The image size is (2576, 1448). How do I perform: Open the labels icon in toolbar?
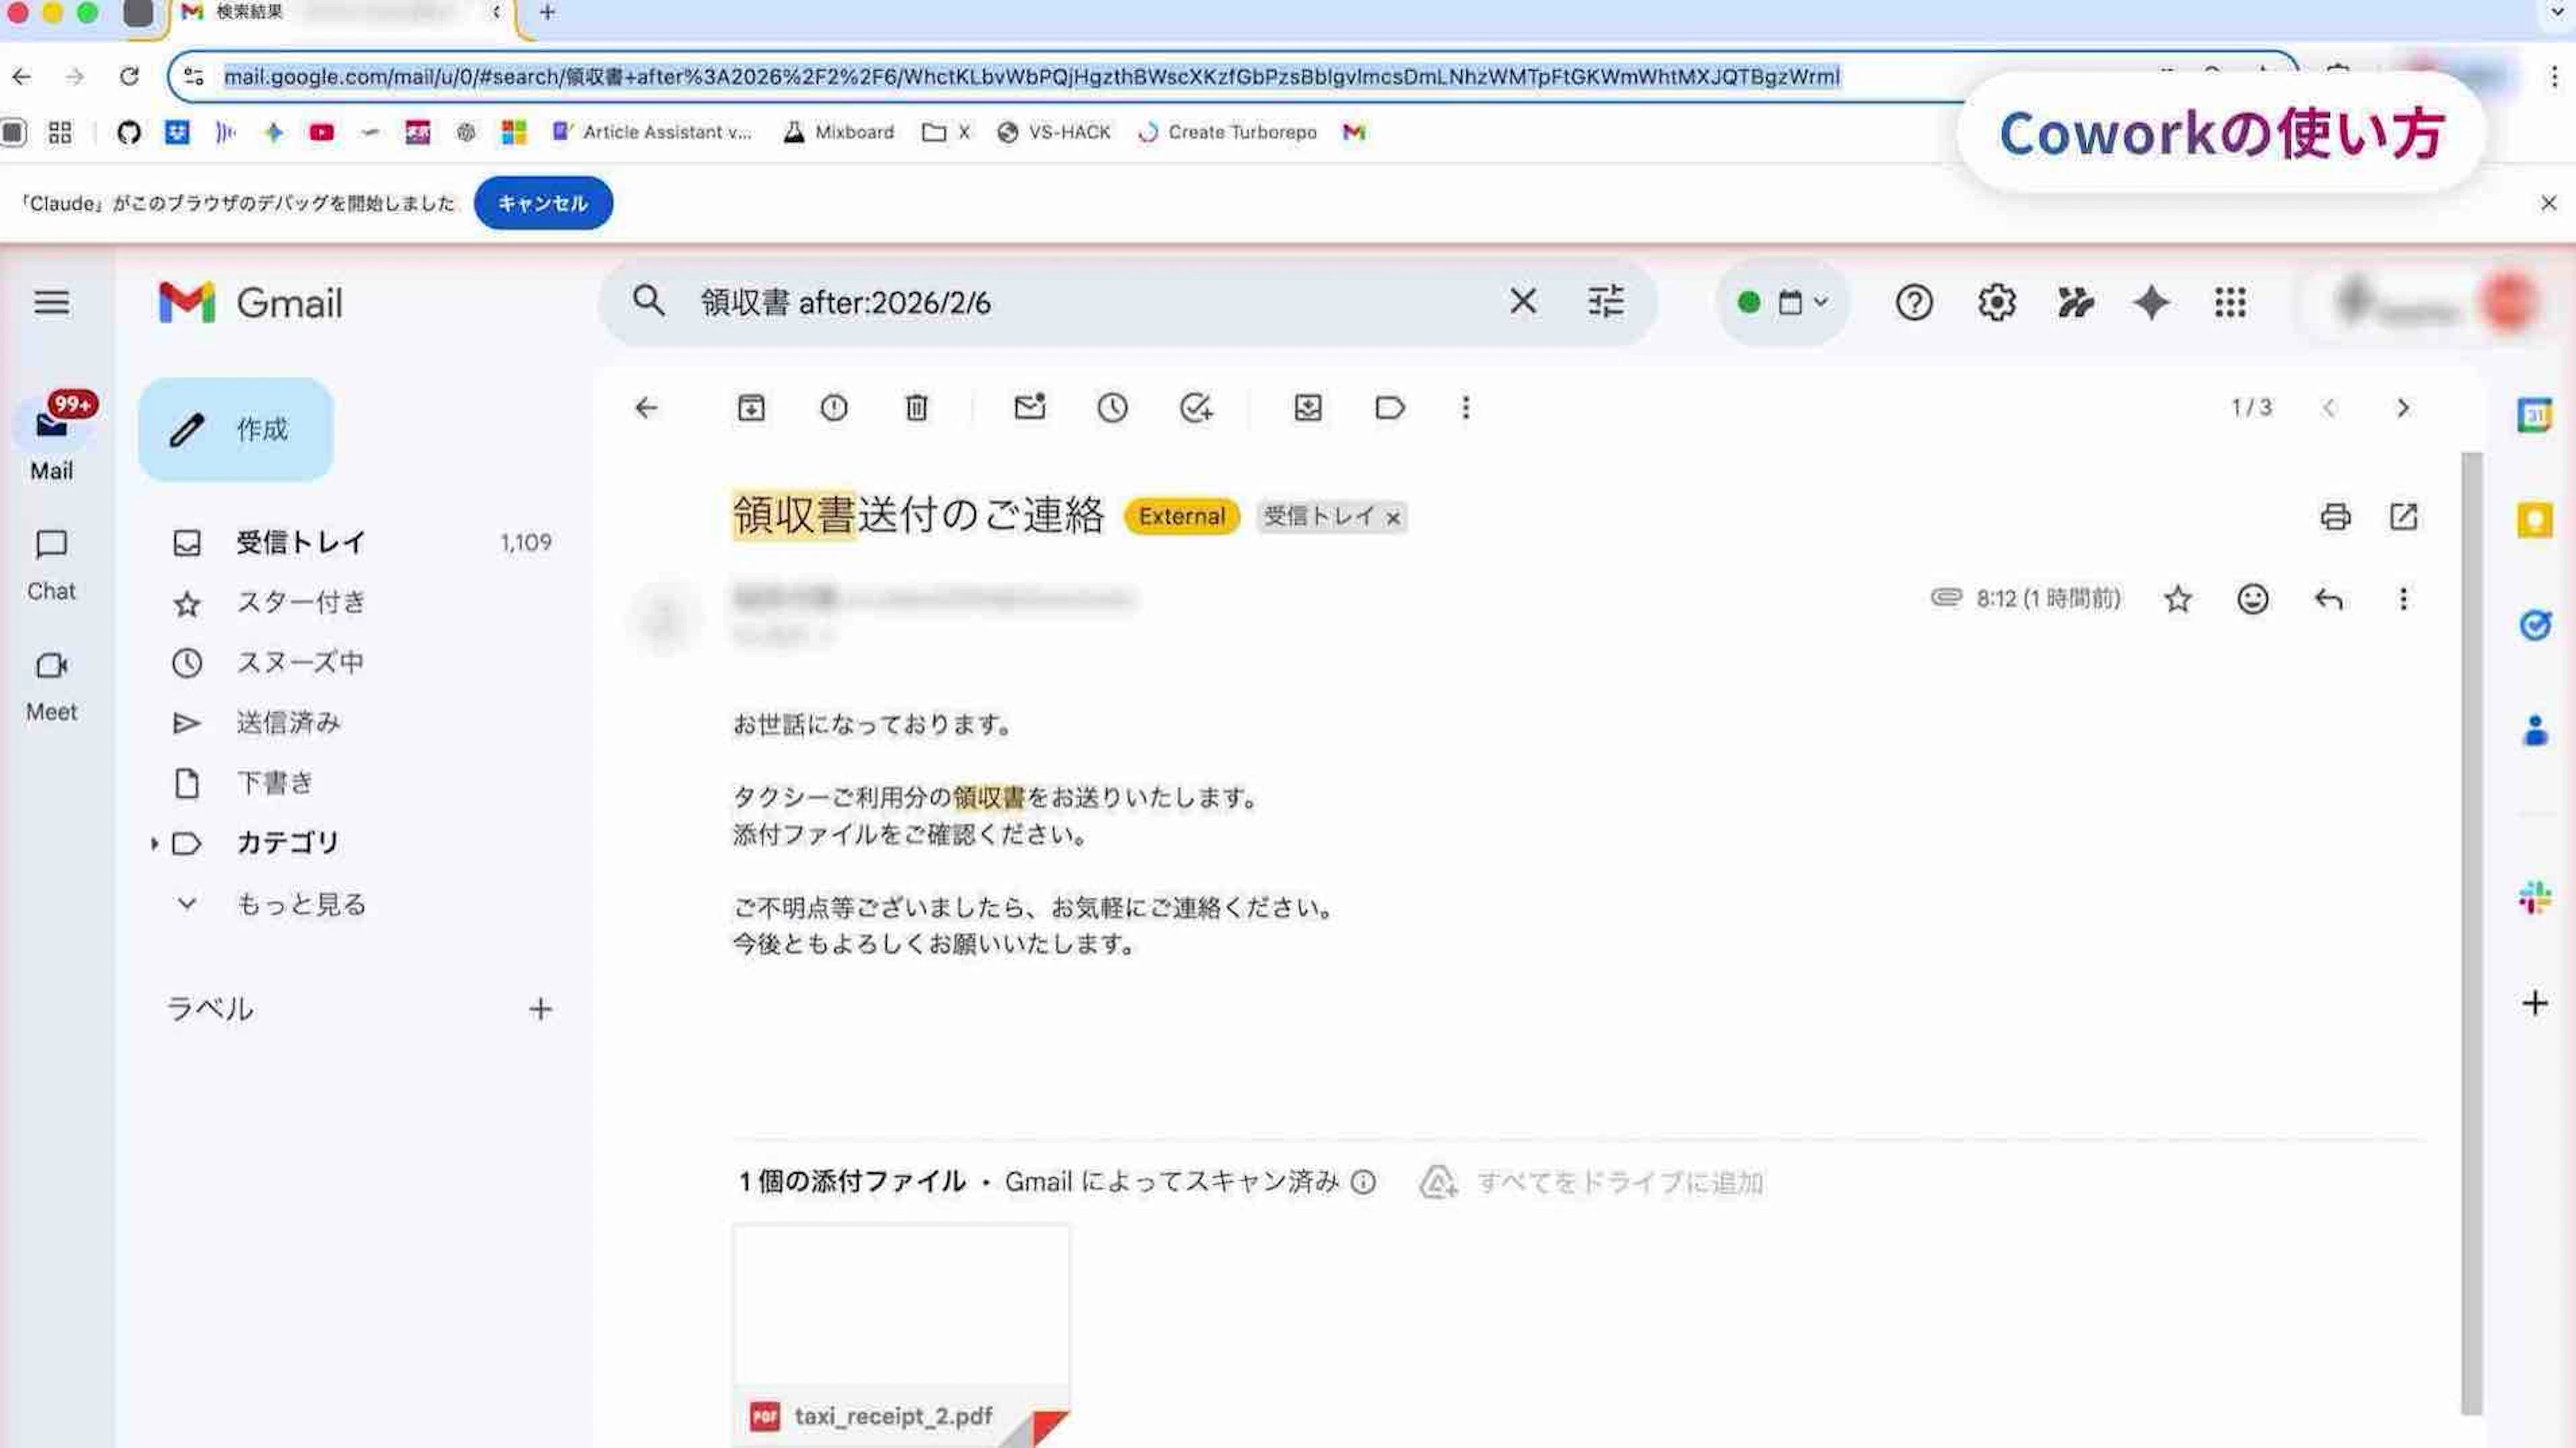point(1390,408)
